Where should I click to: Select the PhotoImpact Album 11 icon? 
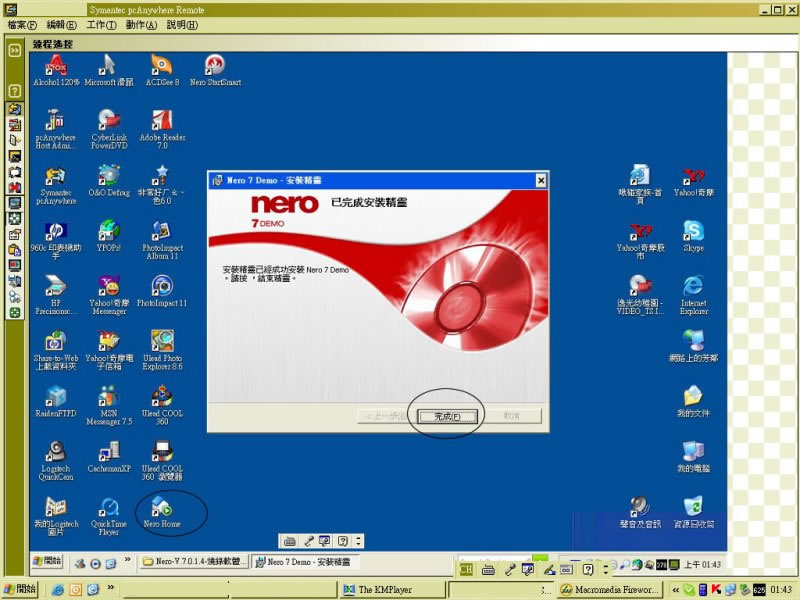click(162, 240)
